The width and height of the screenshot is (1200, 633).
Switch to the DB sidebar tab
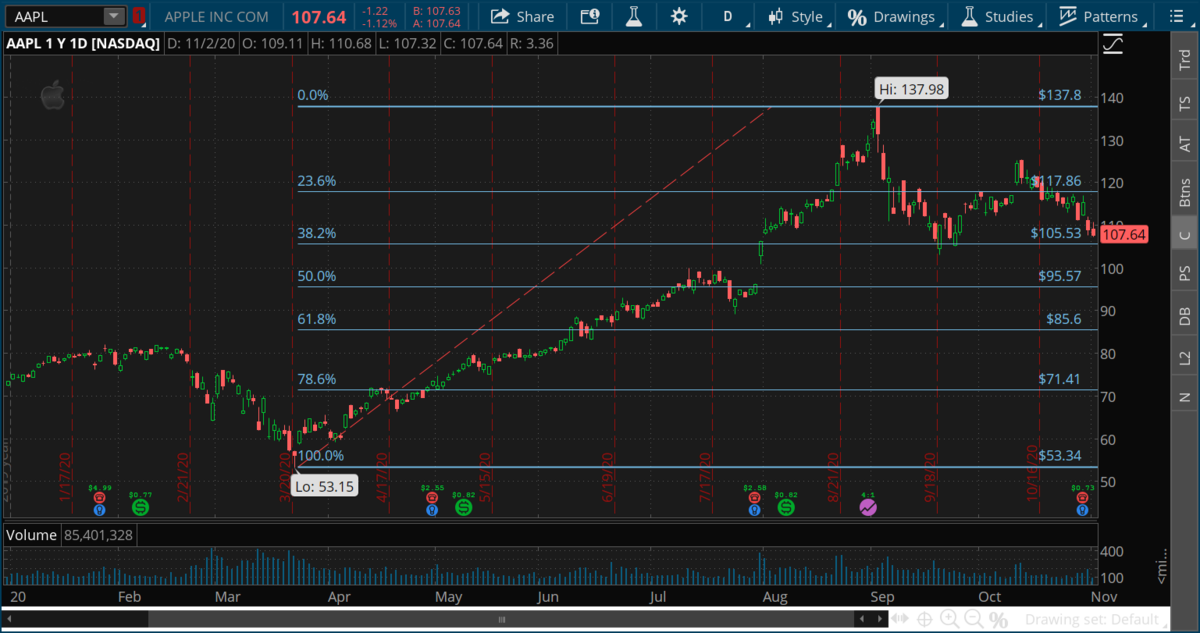1184,316
